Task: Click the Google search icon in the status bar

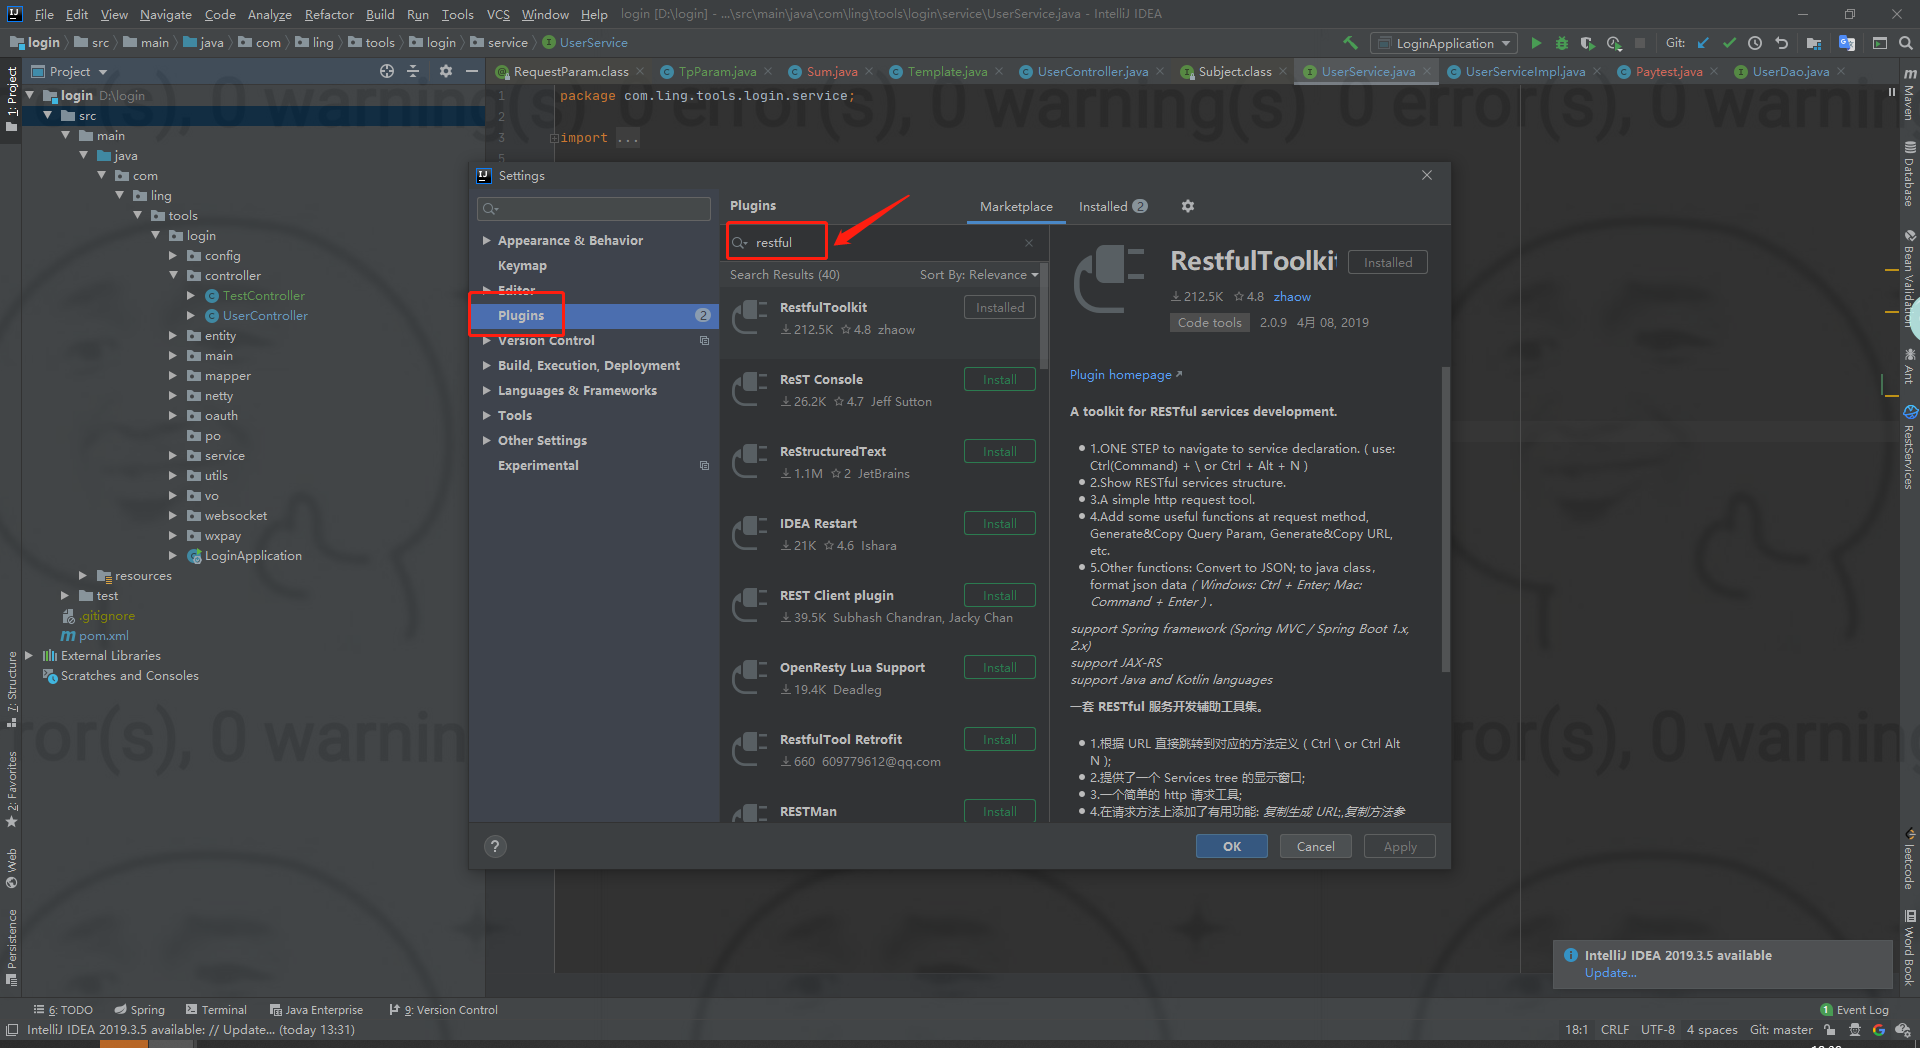Action: 1878,1030
